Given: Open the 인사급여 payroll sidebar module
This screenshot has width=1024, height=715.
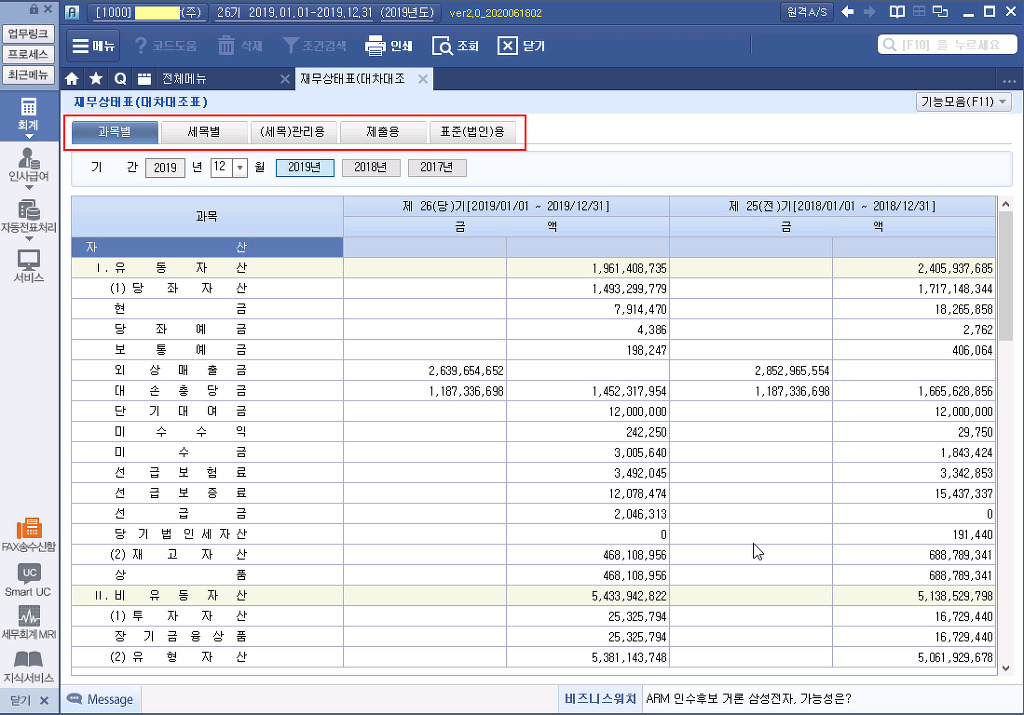Looking at the screenshot, I should [28, 164].
